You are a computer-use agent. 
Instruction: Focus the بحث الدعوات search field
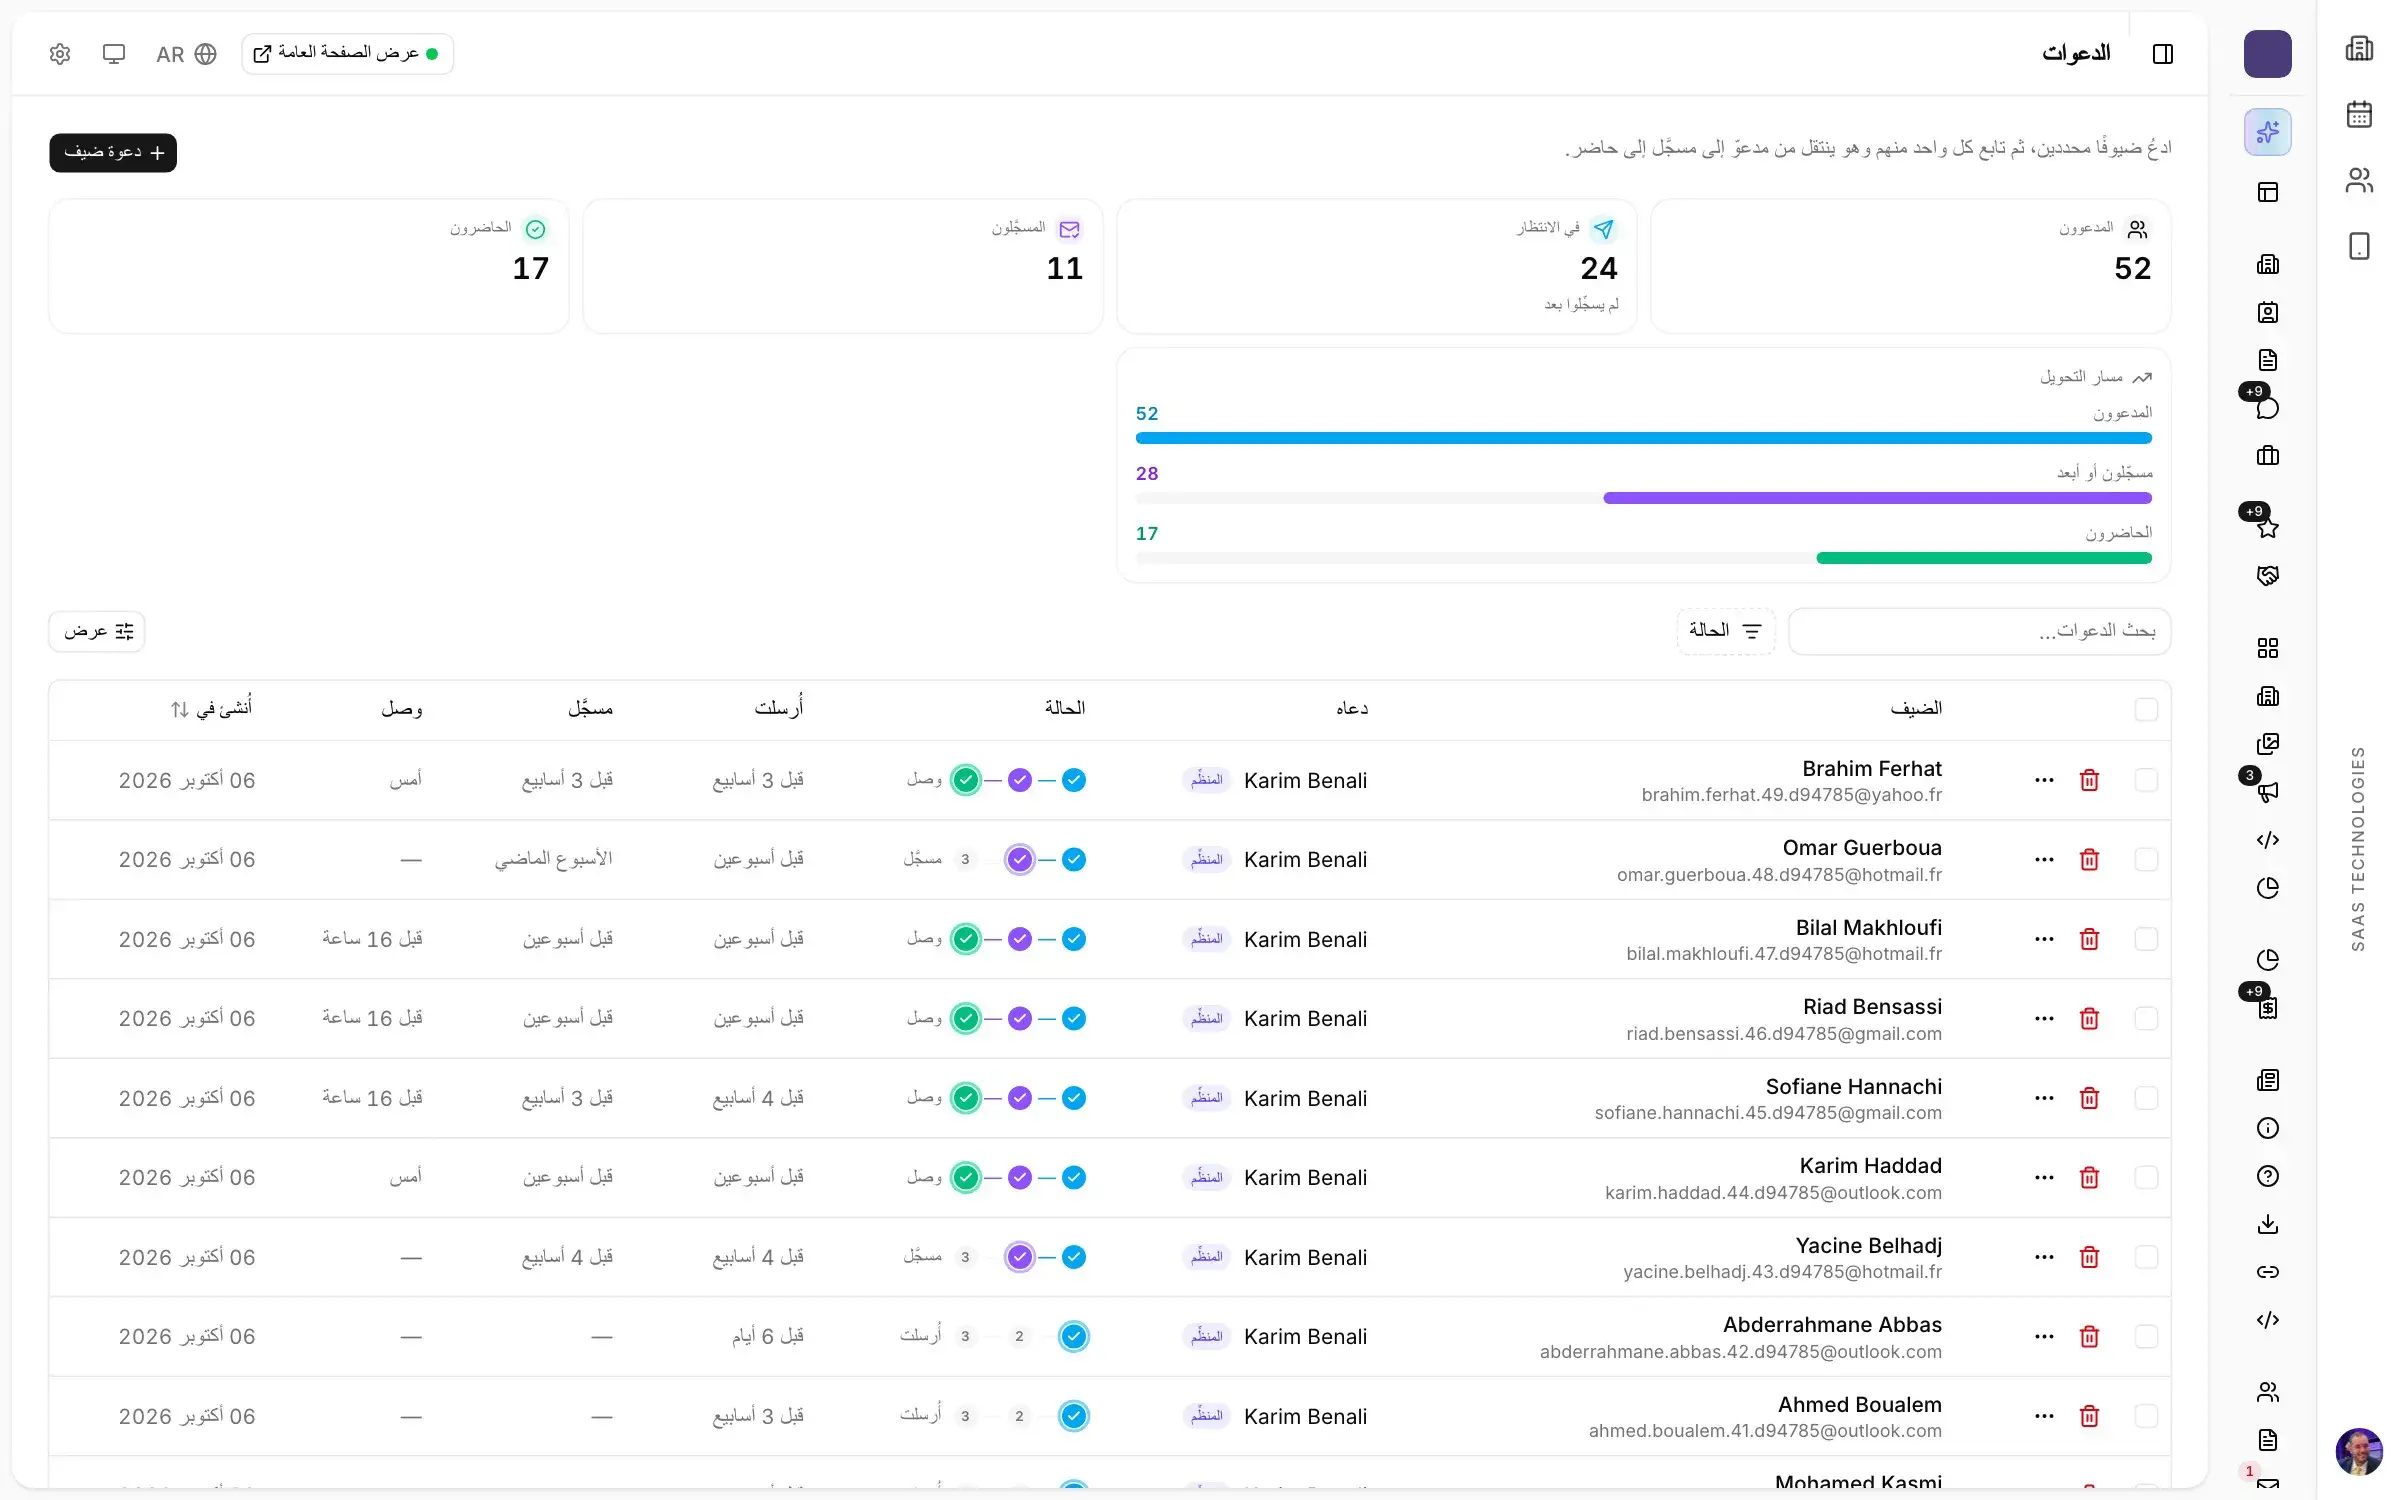pyautogui.click(x=1979, y=631)
